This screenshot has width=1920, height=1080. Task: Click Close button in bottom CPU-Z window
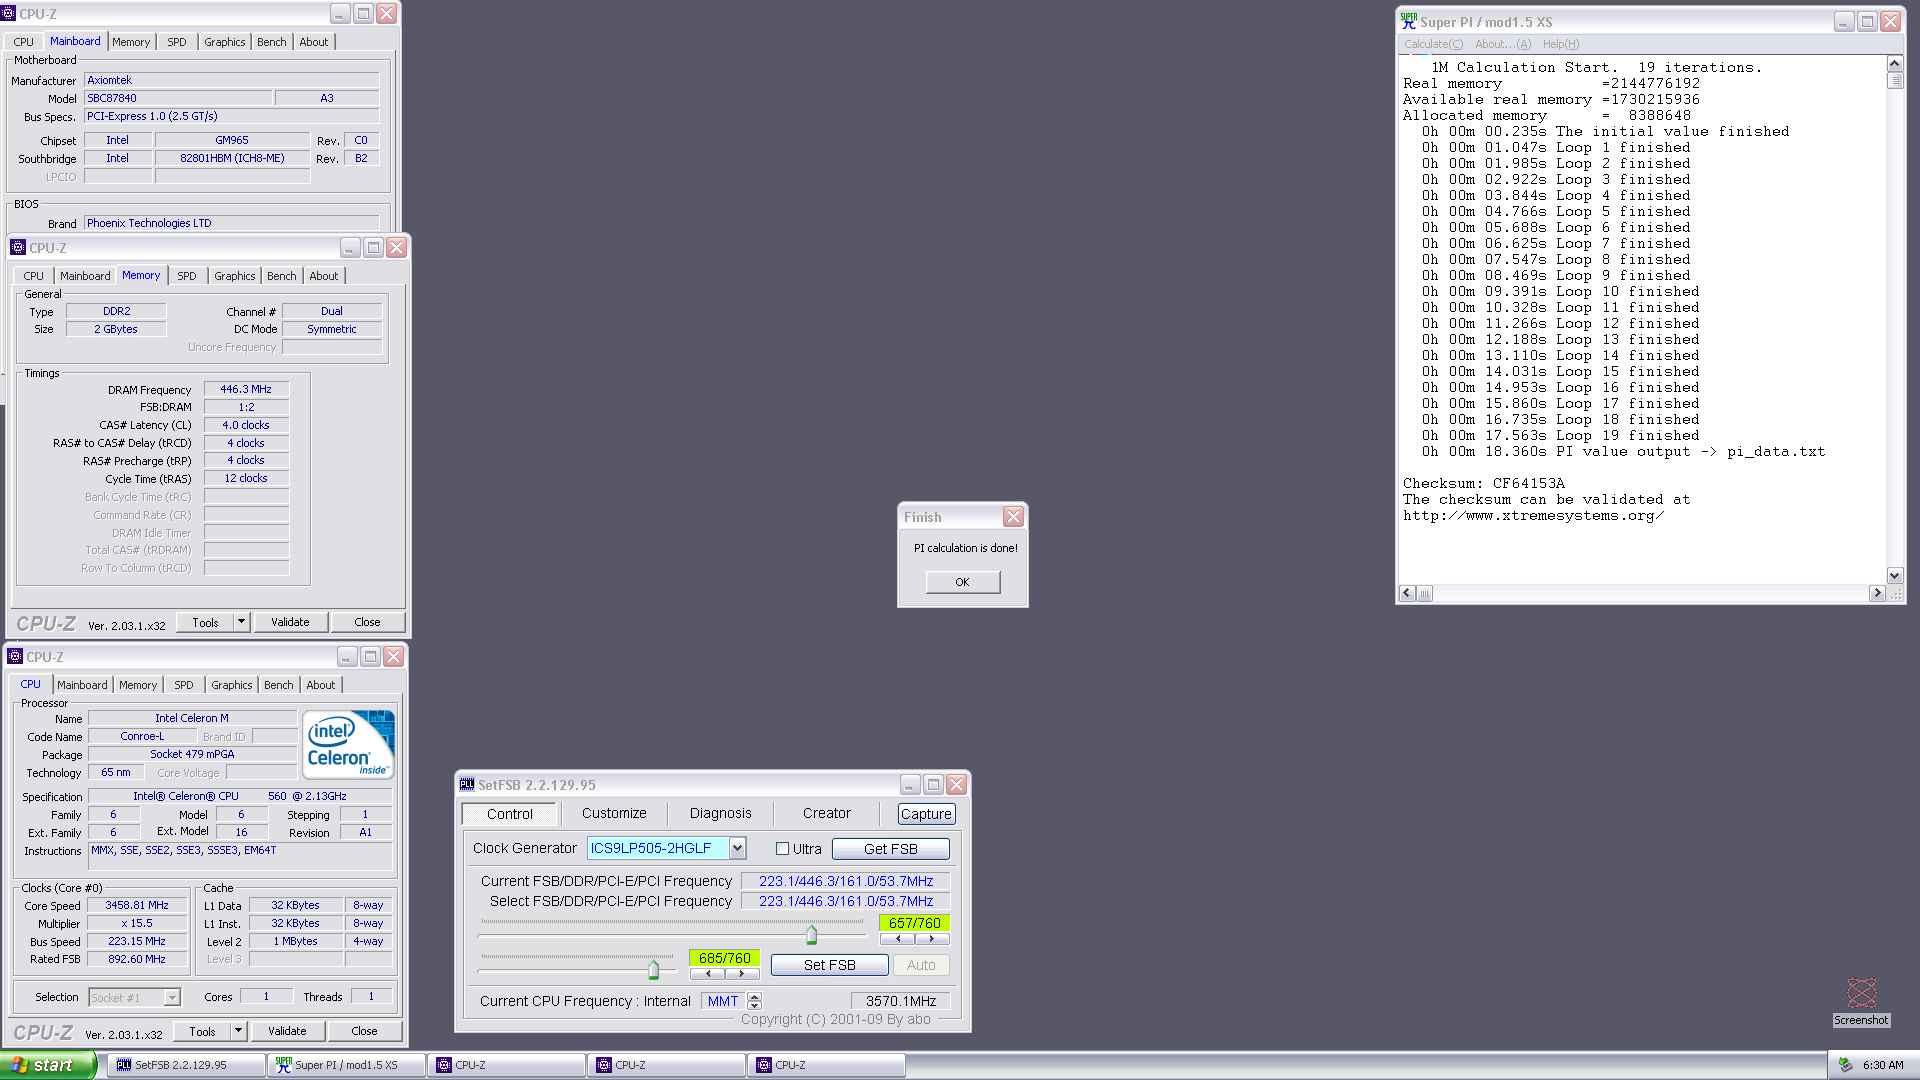pos(364,1031)
